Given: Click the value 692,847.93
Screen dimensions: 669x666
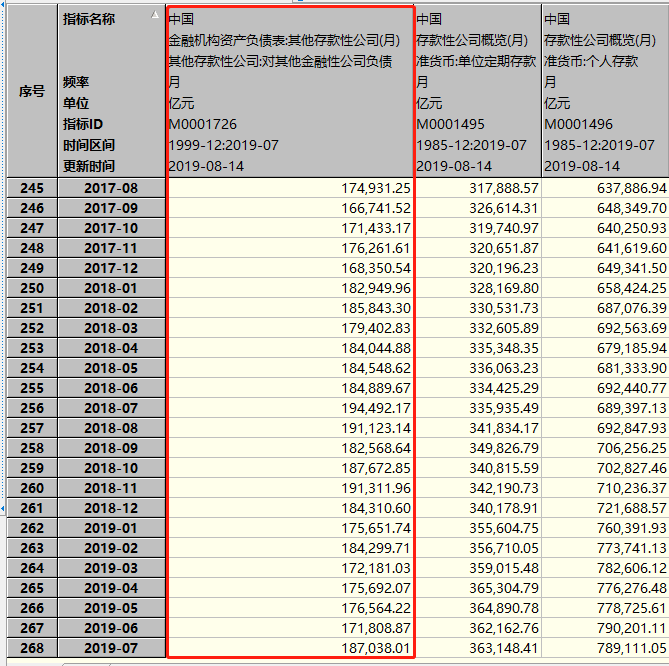Looking at the screenshot, I should point(631,428).
